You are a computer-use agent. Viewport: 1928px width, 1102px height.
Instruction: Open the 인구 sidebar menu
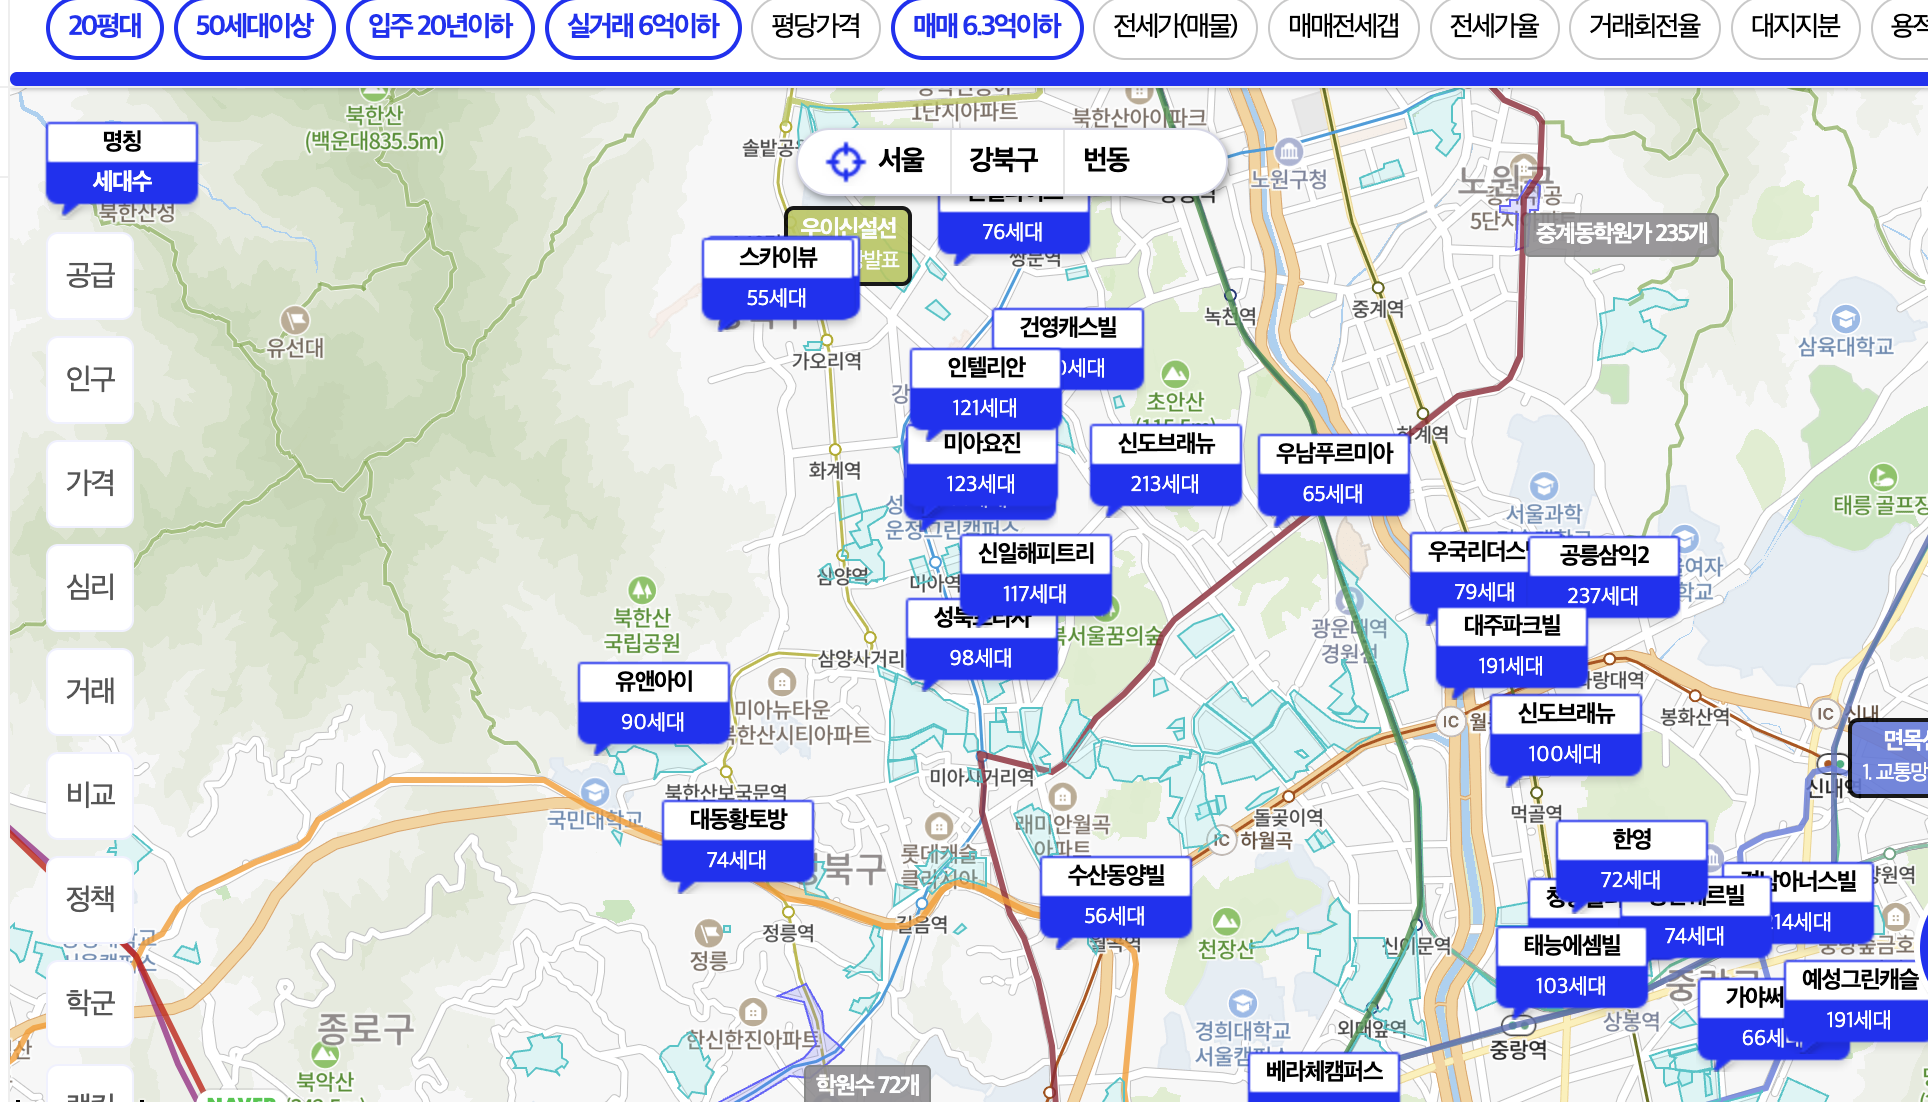coord(90,380)
